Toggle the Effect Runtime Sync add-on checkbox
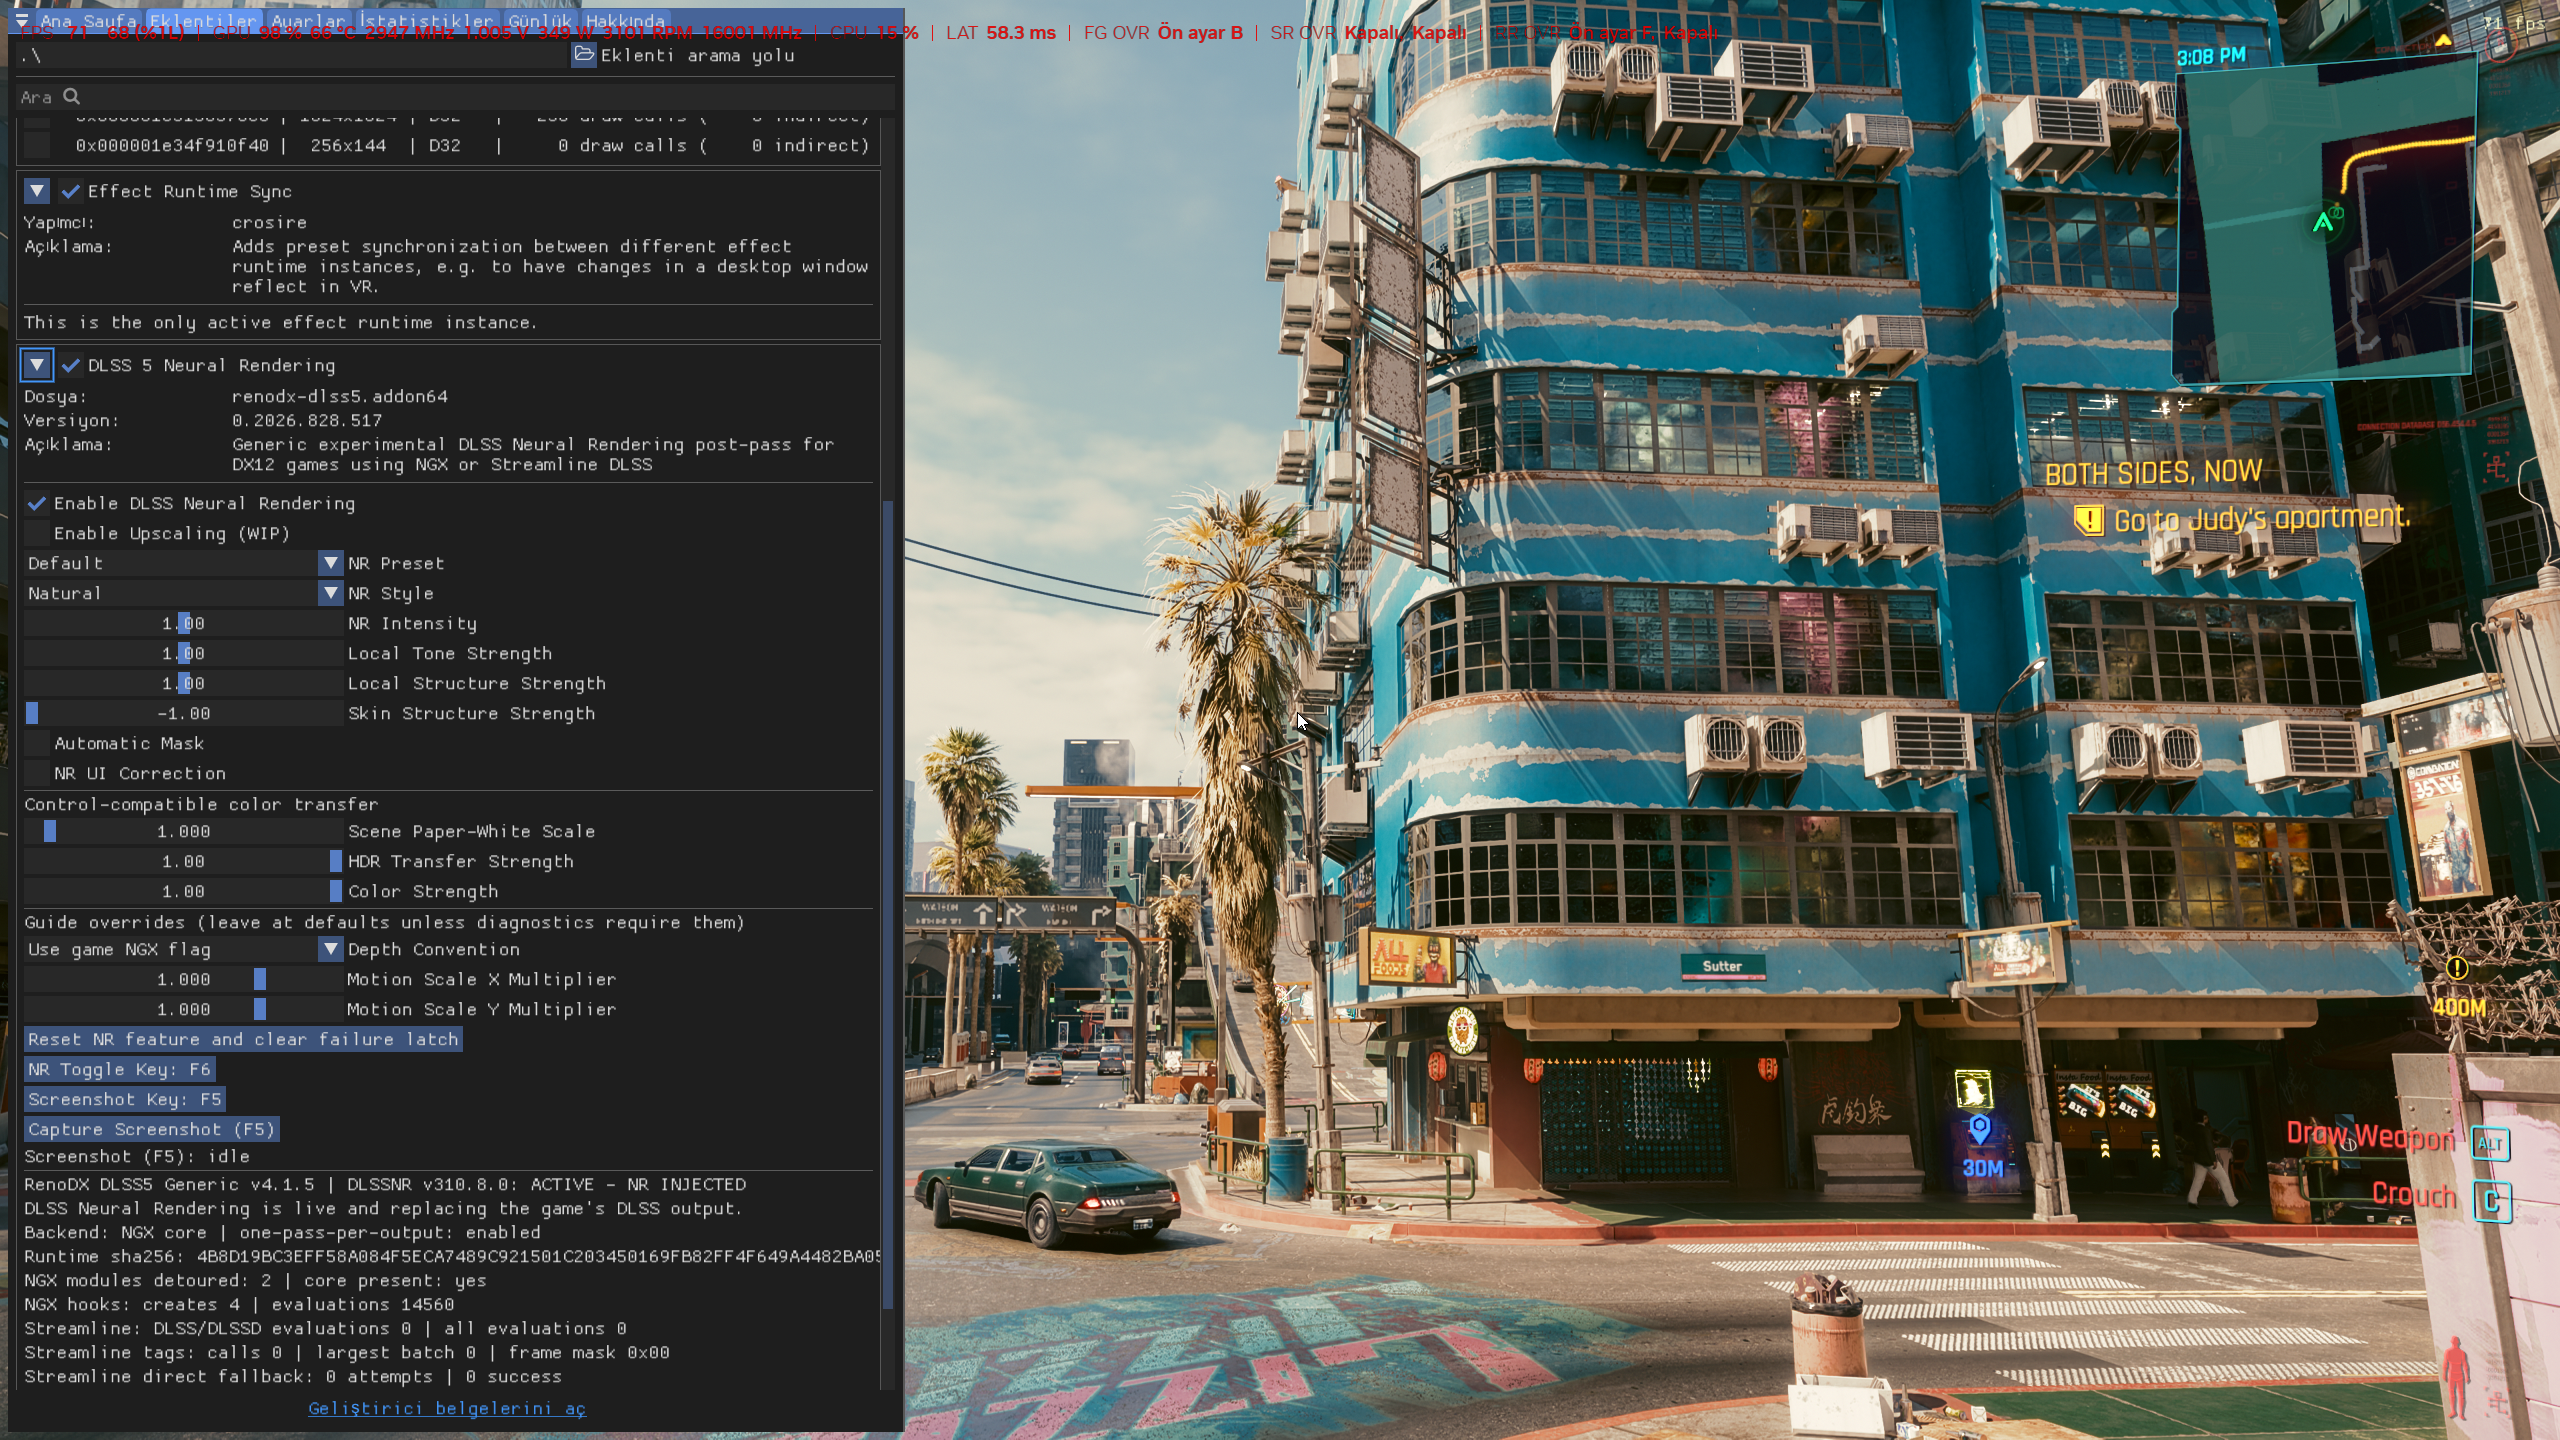Viewport: 2560px width, 1440px height. coord(70,191)
